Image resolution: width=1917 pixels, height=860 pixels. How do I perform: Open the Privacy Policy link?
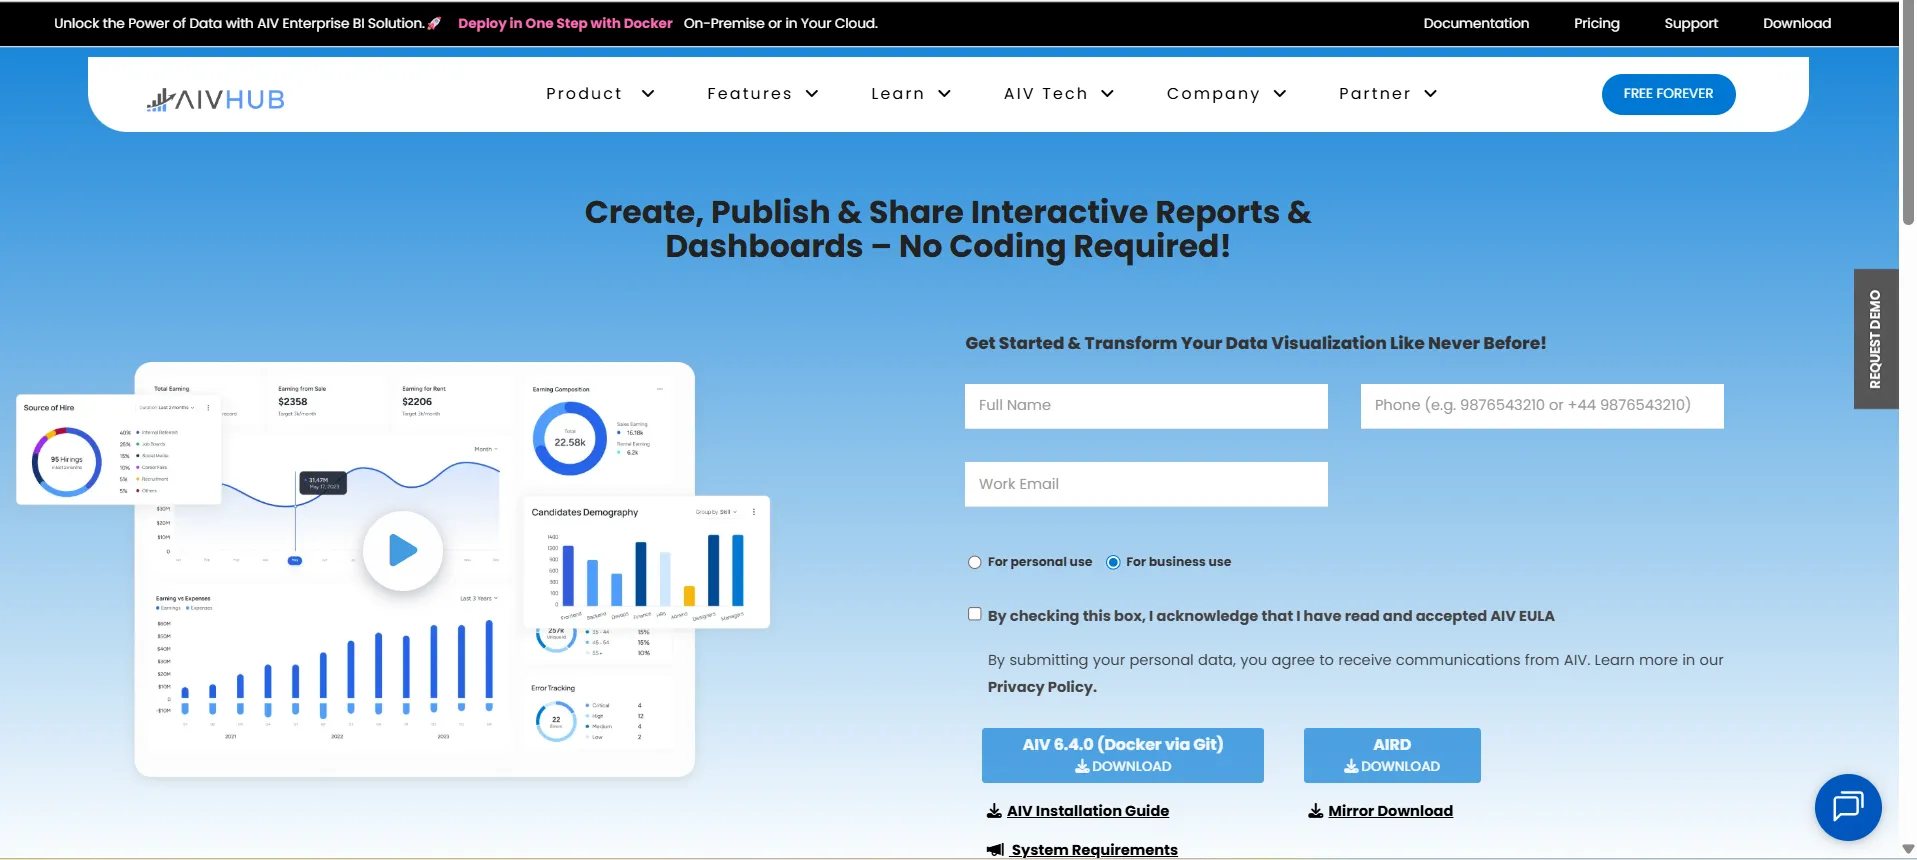[x=1042, y=687]
